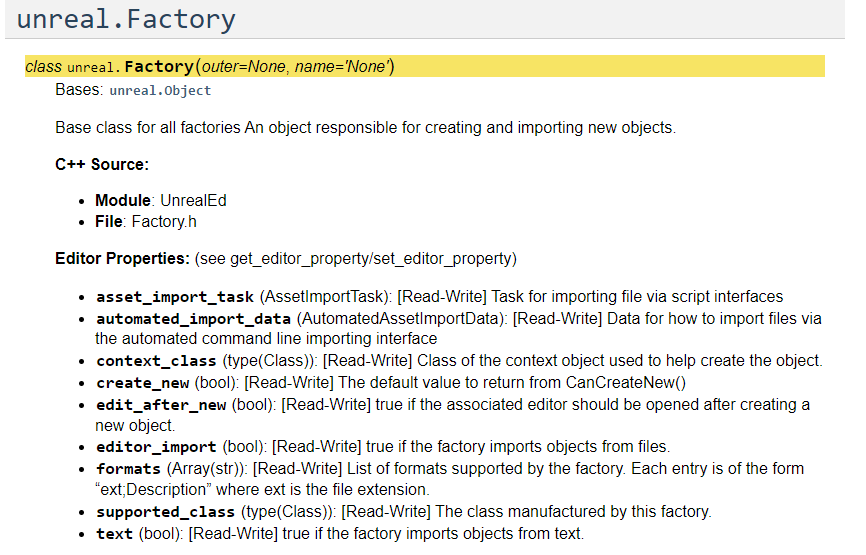
Task: Click the unreal.Factory page heading
Action: tap(126, 19)
